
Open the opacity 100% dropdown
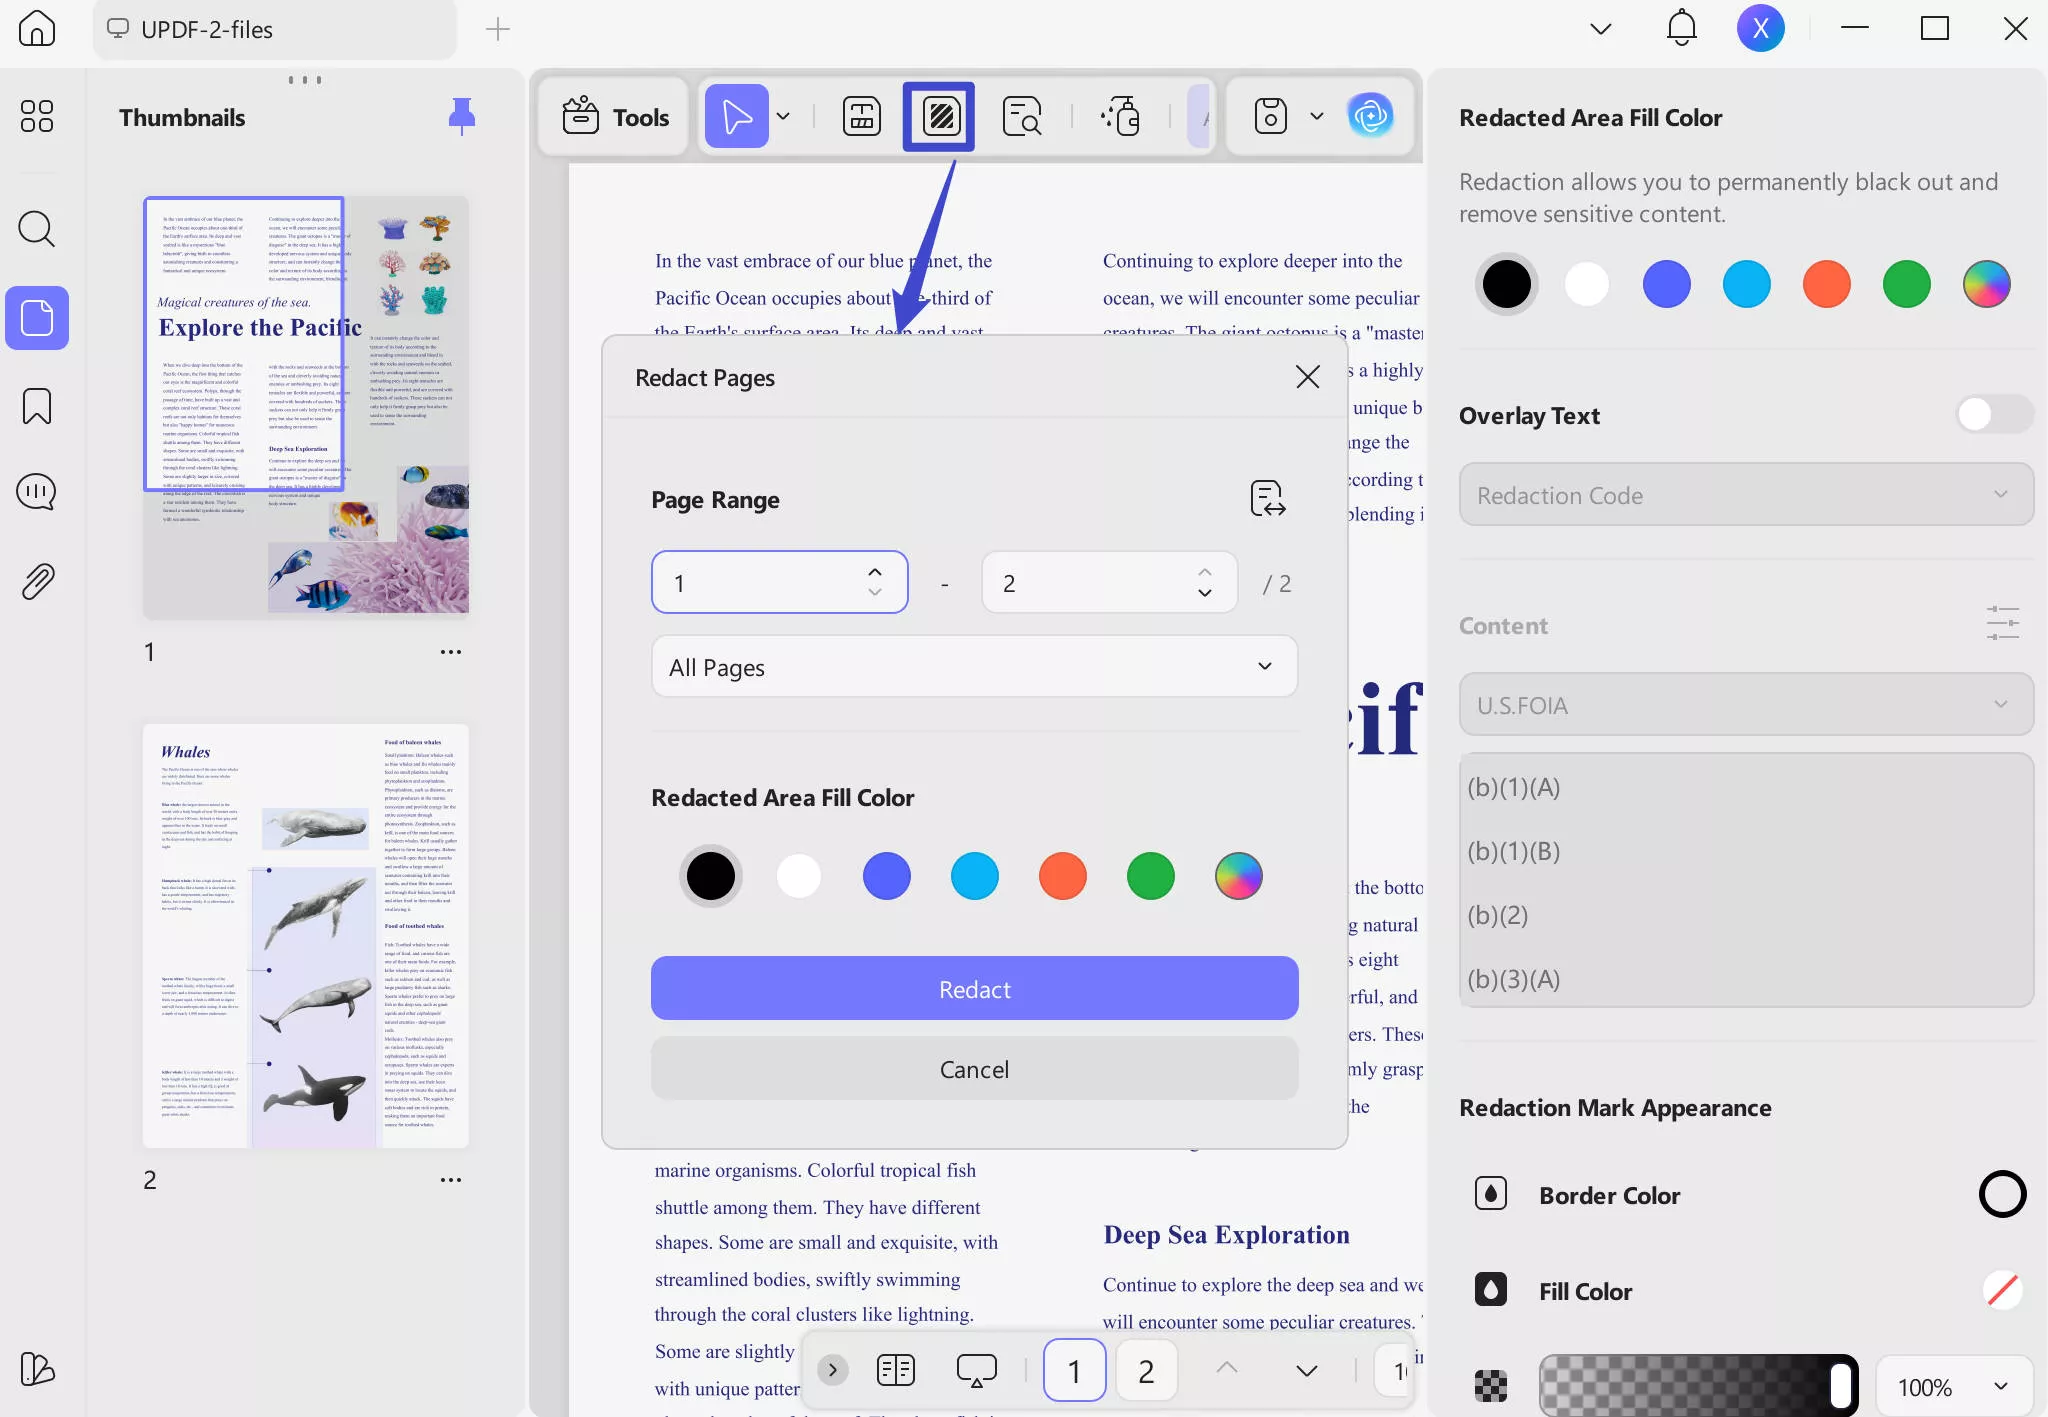point(1953,1387)
